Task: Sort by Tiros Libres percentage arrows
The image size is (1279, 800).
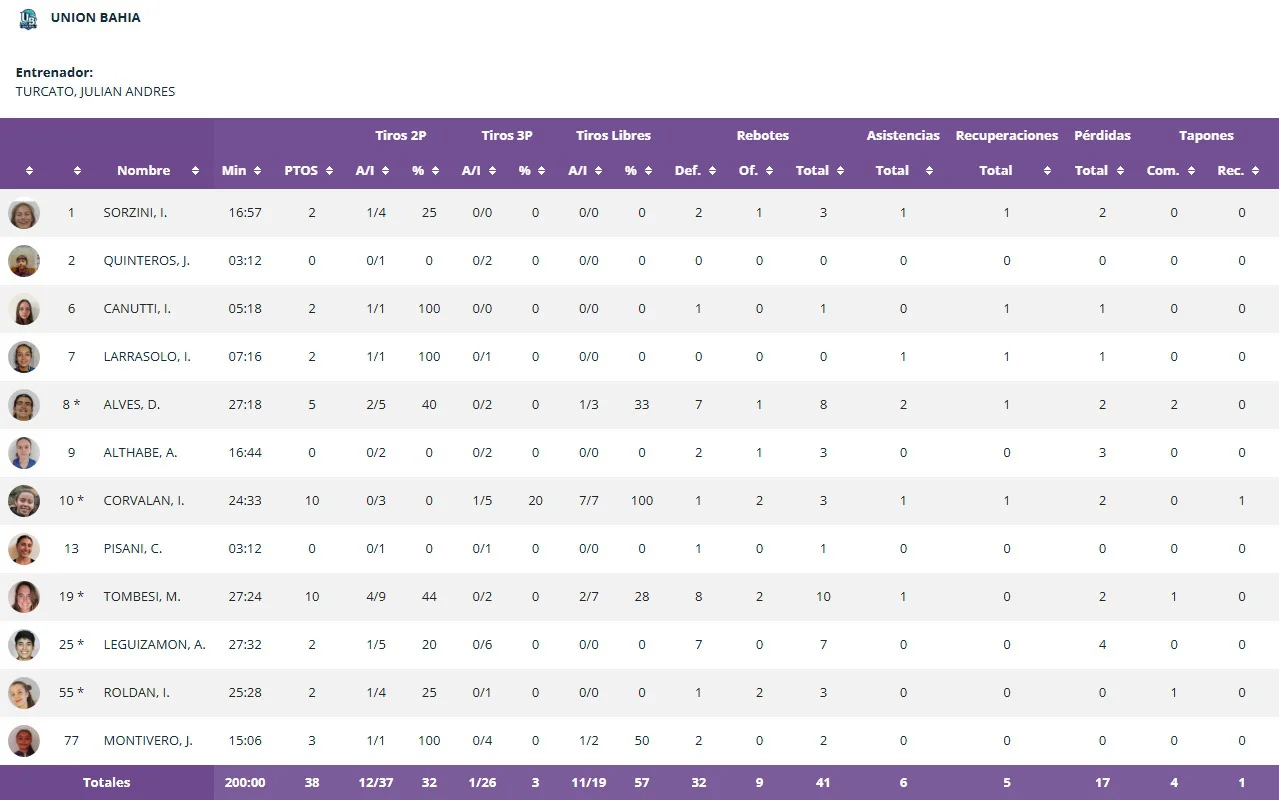Action: click(x=647, y=171)
